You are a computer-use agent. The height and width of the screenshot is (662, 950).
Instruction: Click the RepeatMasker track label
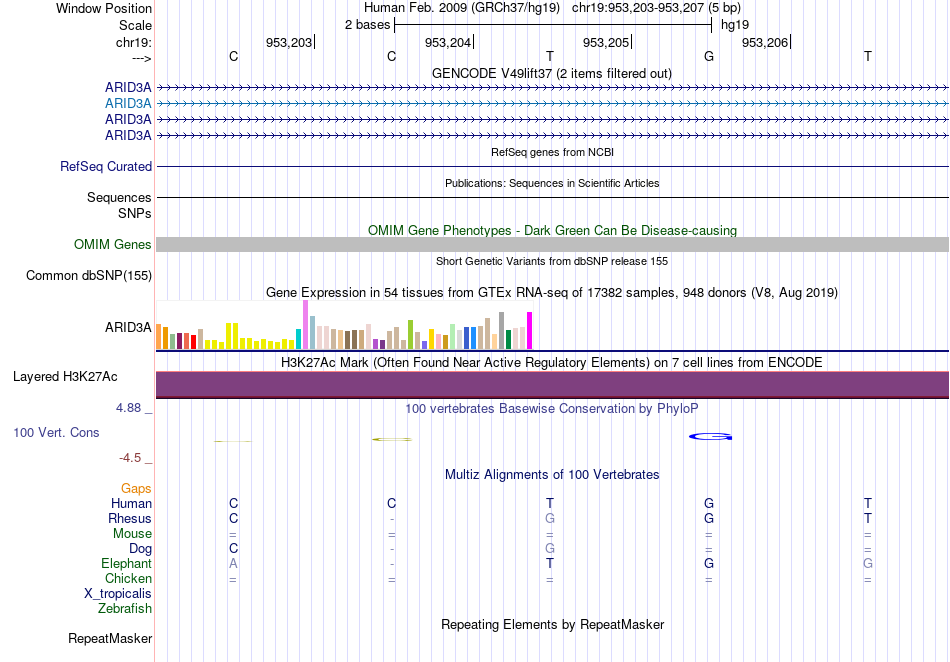pyautogui.click(x=110, y=638)
